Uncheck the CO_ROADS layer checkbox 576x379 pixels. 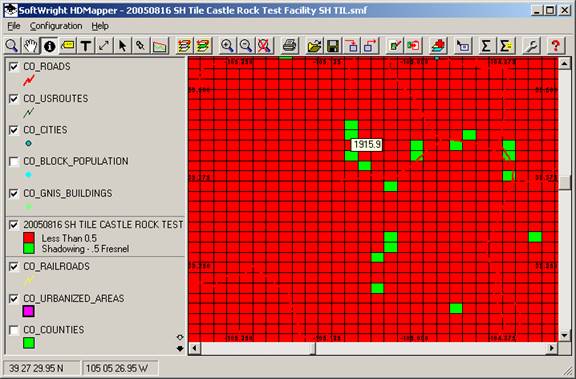14,66
